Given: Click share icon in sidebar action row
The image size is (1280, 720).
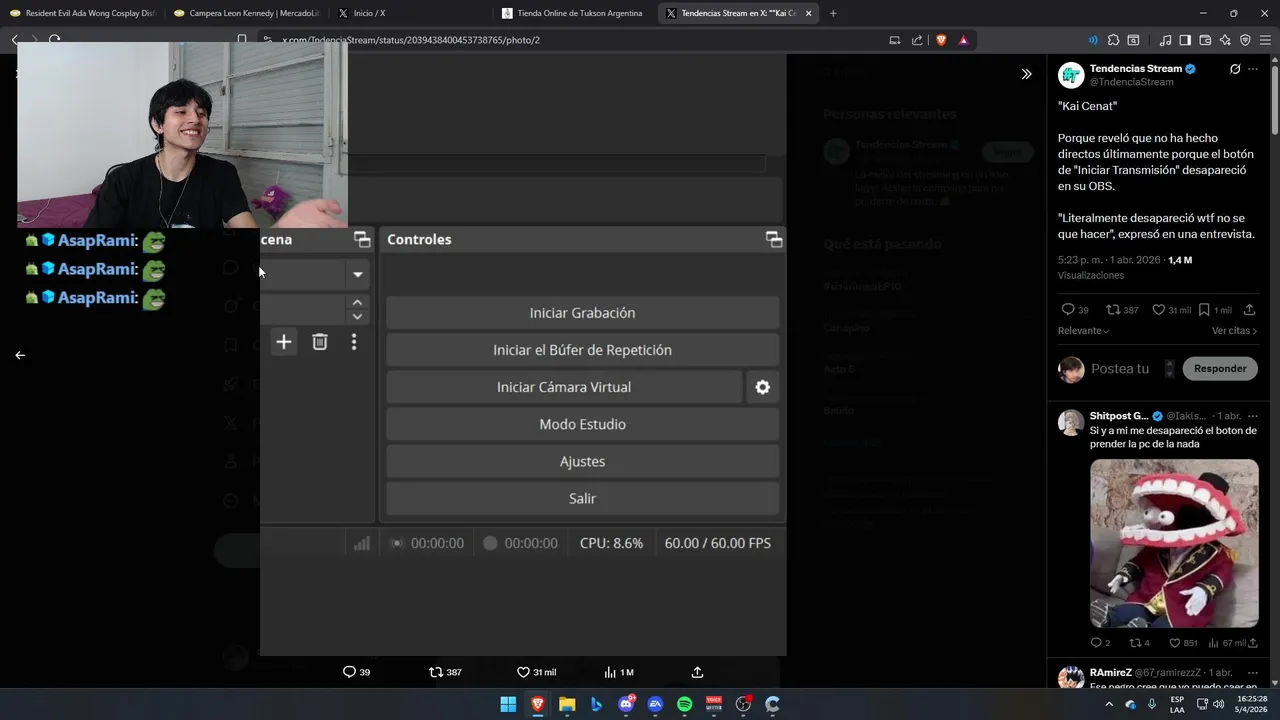Looking at the screenshot, I should click(x=1251, y=310).
